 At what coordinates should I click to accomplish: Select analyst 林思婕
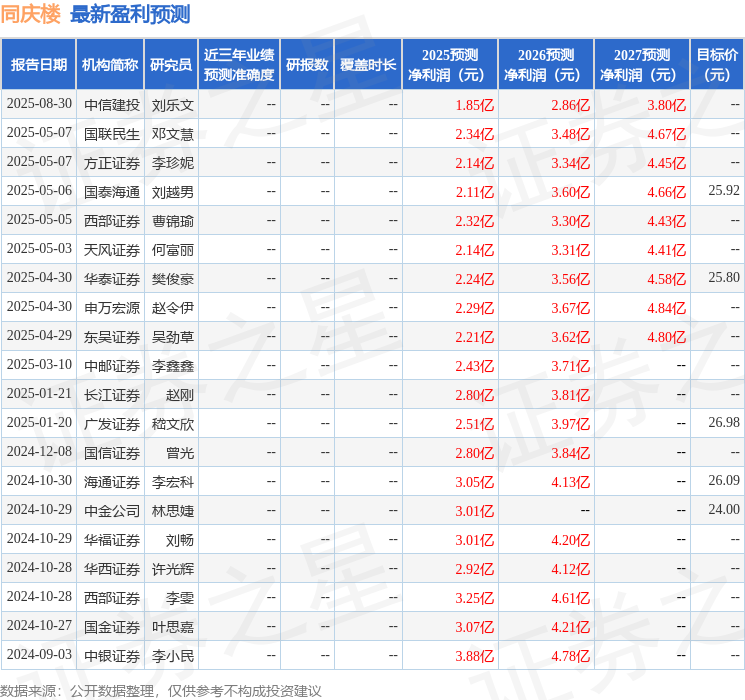coord(173,511)
